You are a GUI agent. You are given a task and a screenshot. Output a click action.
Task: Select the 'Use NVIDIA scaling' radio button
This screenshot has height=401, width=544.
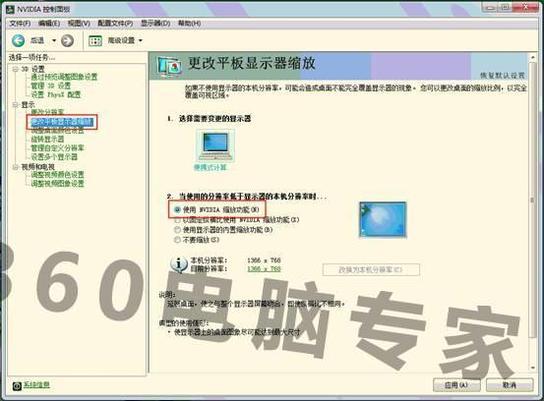coord(177,210)
